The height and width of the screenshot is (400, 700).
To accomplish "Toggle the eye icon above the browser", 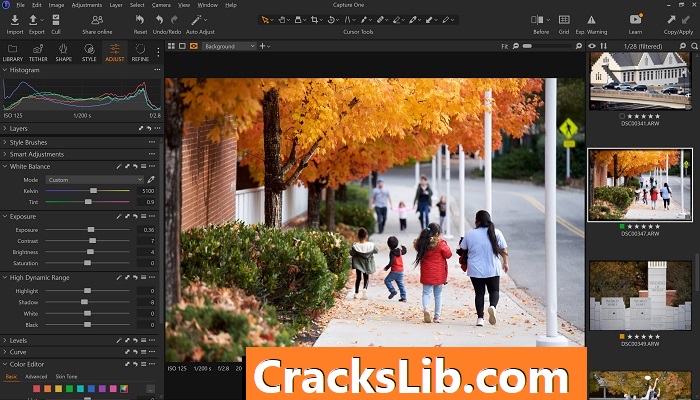I will pos(592,46).
